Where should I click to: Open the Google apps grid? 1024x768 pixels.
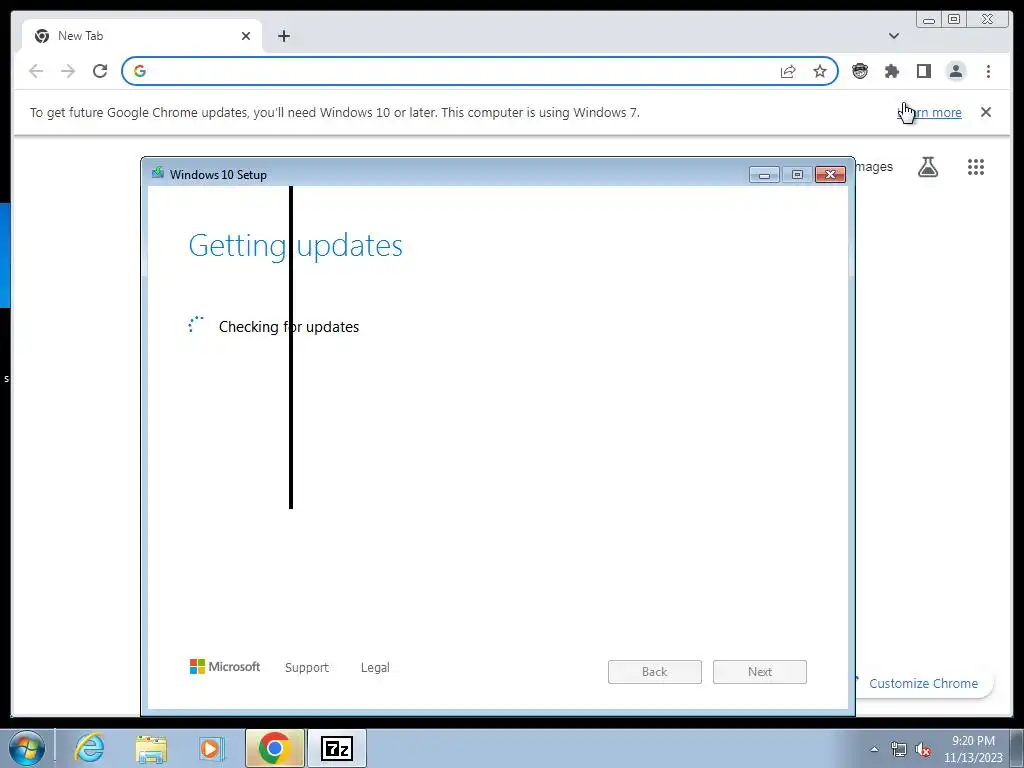[x=976, y=167]
